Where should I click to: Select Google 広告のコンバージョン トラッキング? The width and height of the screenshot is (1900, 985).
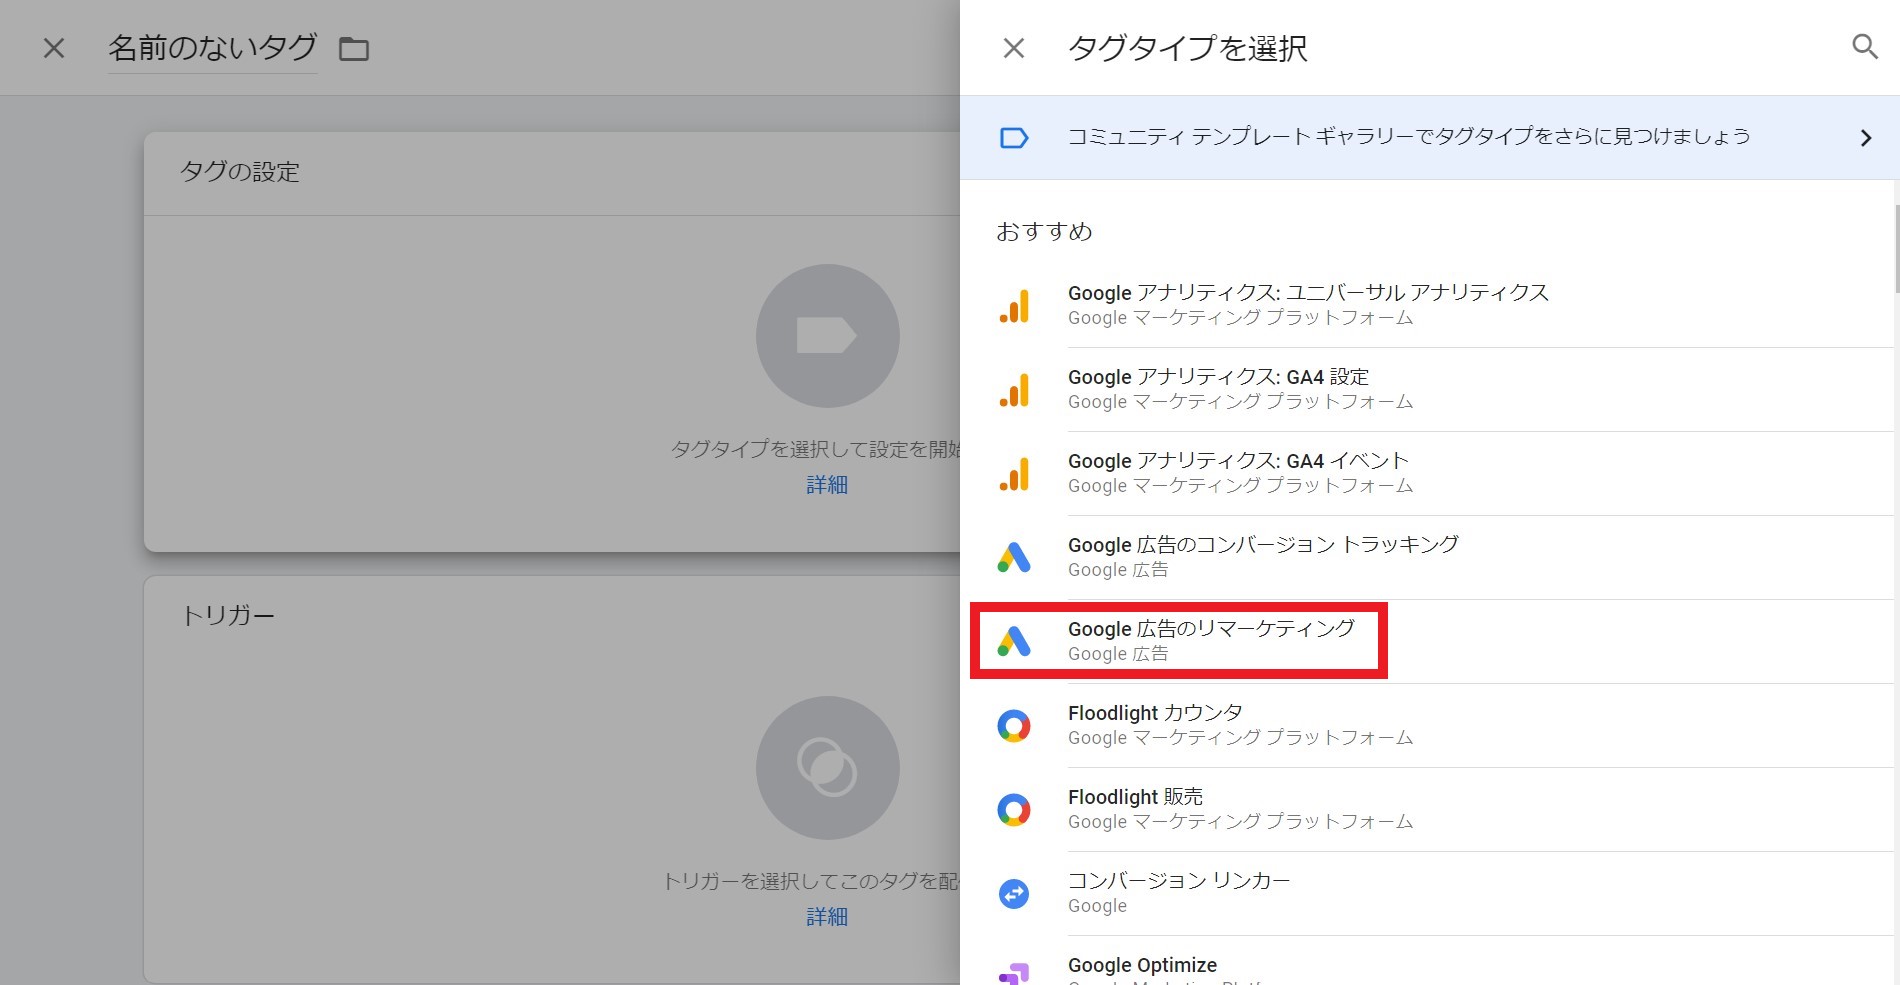click(x=1430, y=557)
